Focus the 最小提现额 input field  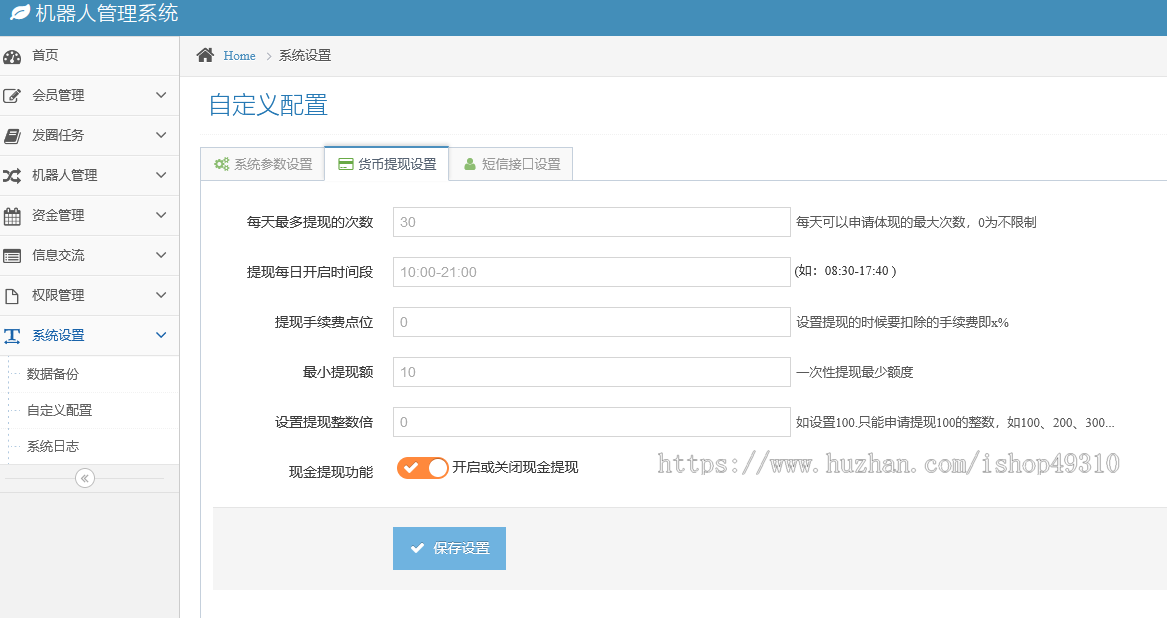pyautogui.click(x=592, y=372)
